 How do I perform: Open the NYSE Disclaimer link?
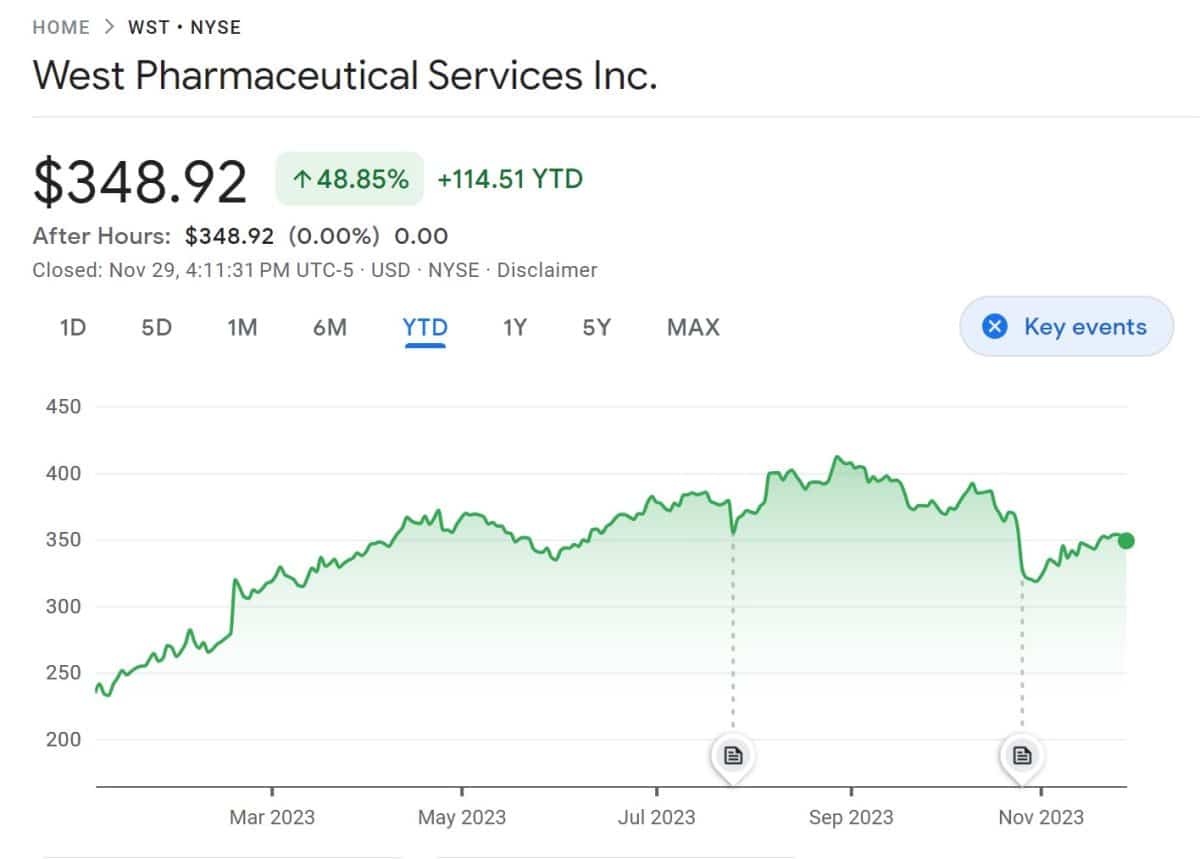tap(547, 270)
